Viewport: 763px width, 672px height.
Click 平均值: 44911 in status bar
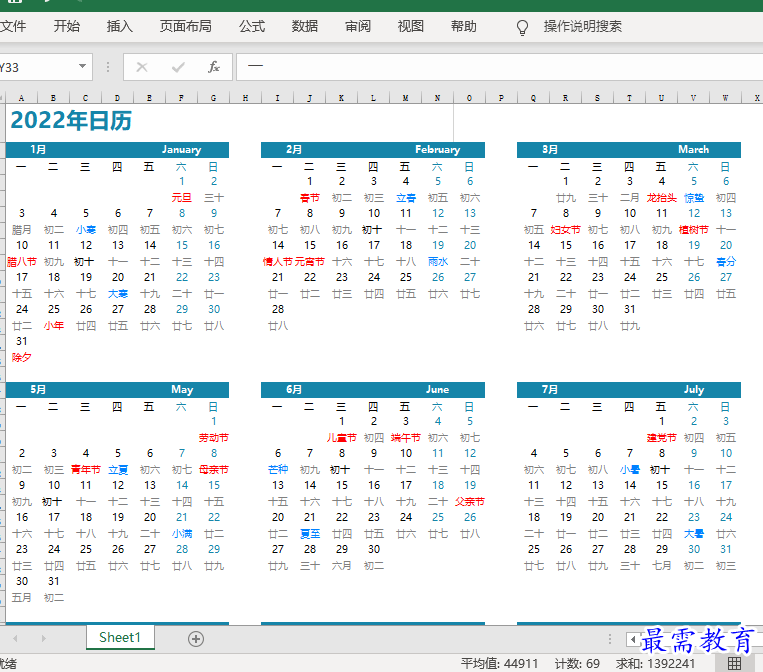[499, 664]
